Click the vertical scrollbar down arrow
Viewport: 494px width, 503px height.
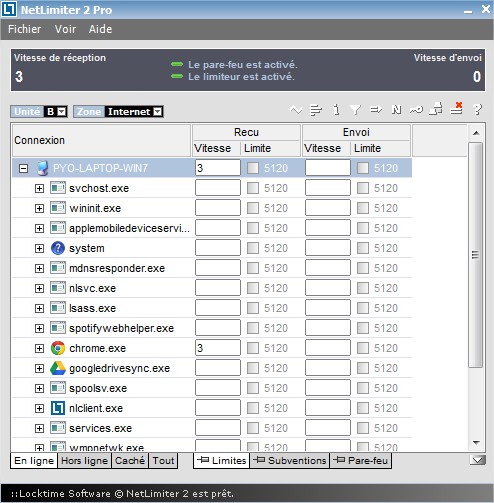click(x=476, y=443)
